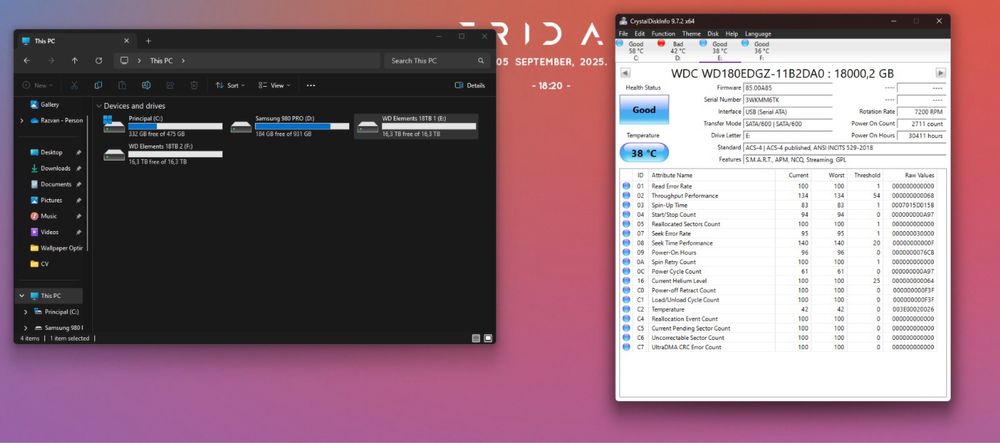Select the Reallocated Sectors Count row
Image resolution: width=1000 pixels, height=443 pixels.
783,224
